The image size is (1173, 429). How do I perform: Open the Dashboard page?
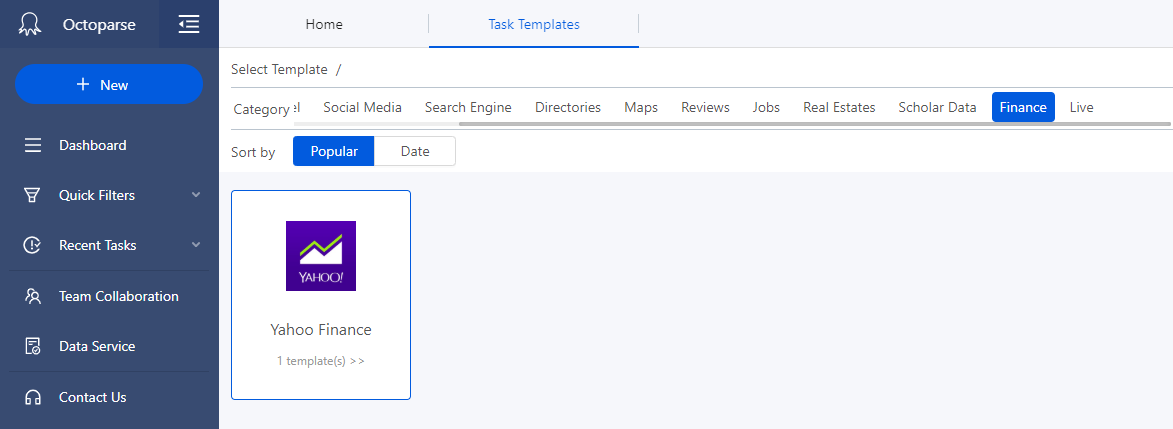click(x=93, y=145)
